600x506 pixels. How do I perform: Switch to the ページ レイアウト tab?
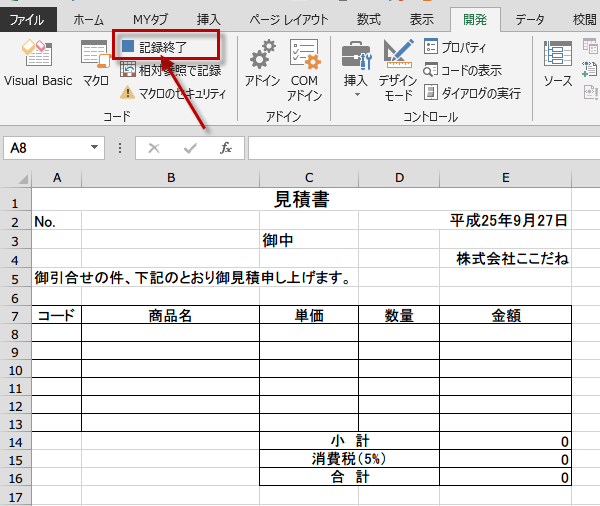click(289, 20)
